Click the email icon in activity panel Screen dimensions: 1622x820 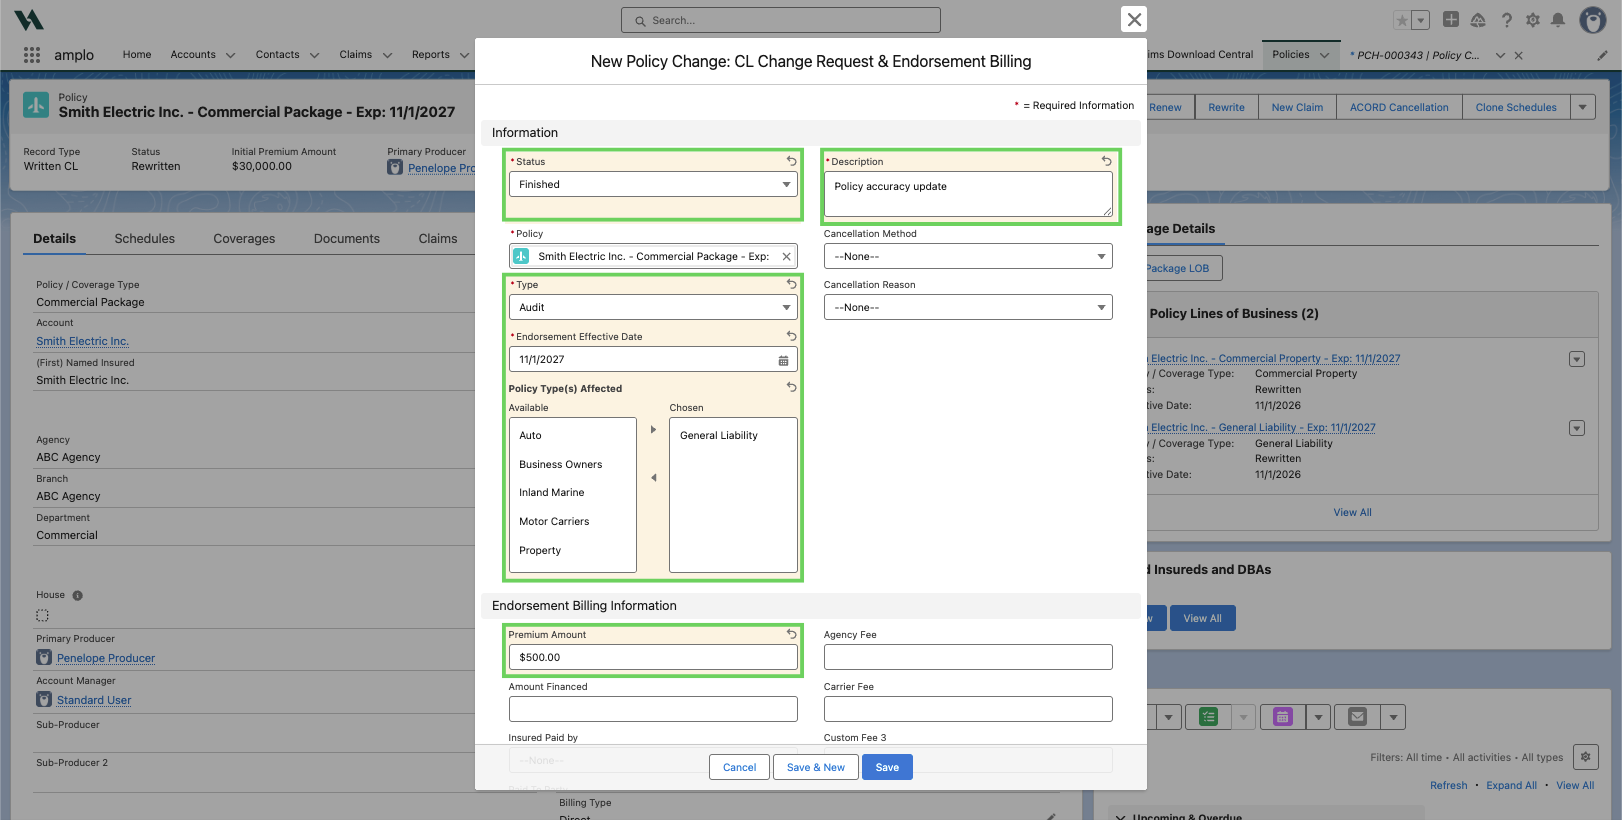(x=1357, y=717)
